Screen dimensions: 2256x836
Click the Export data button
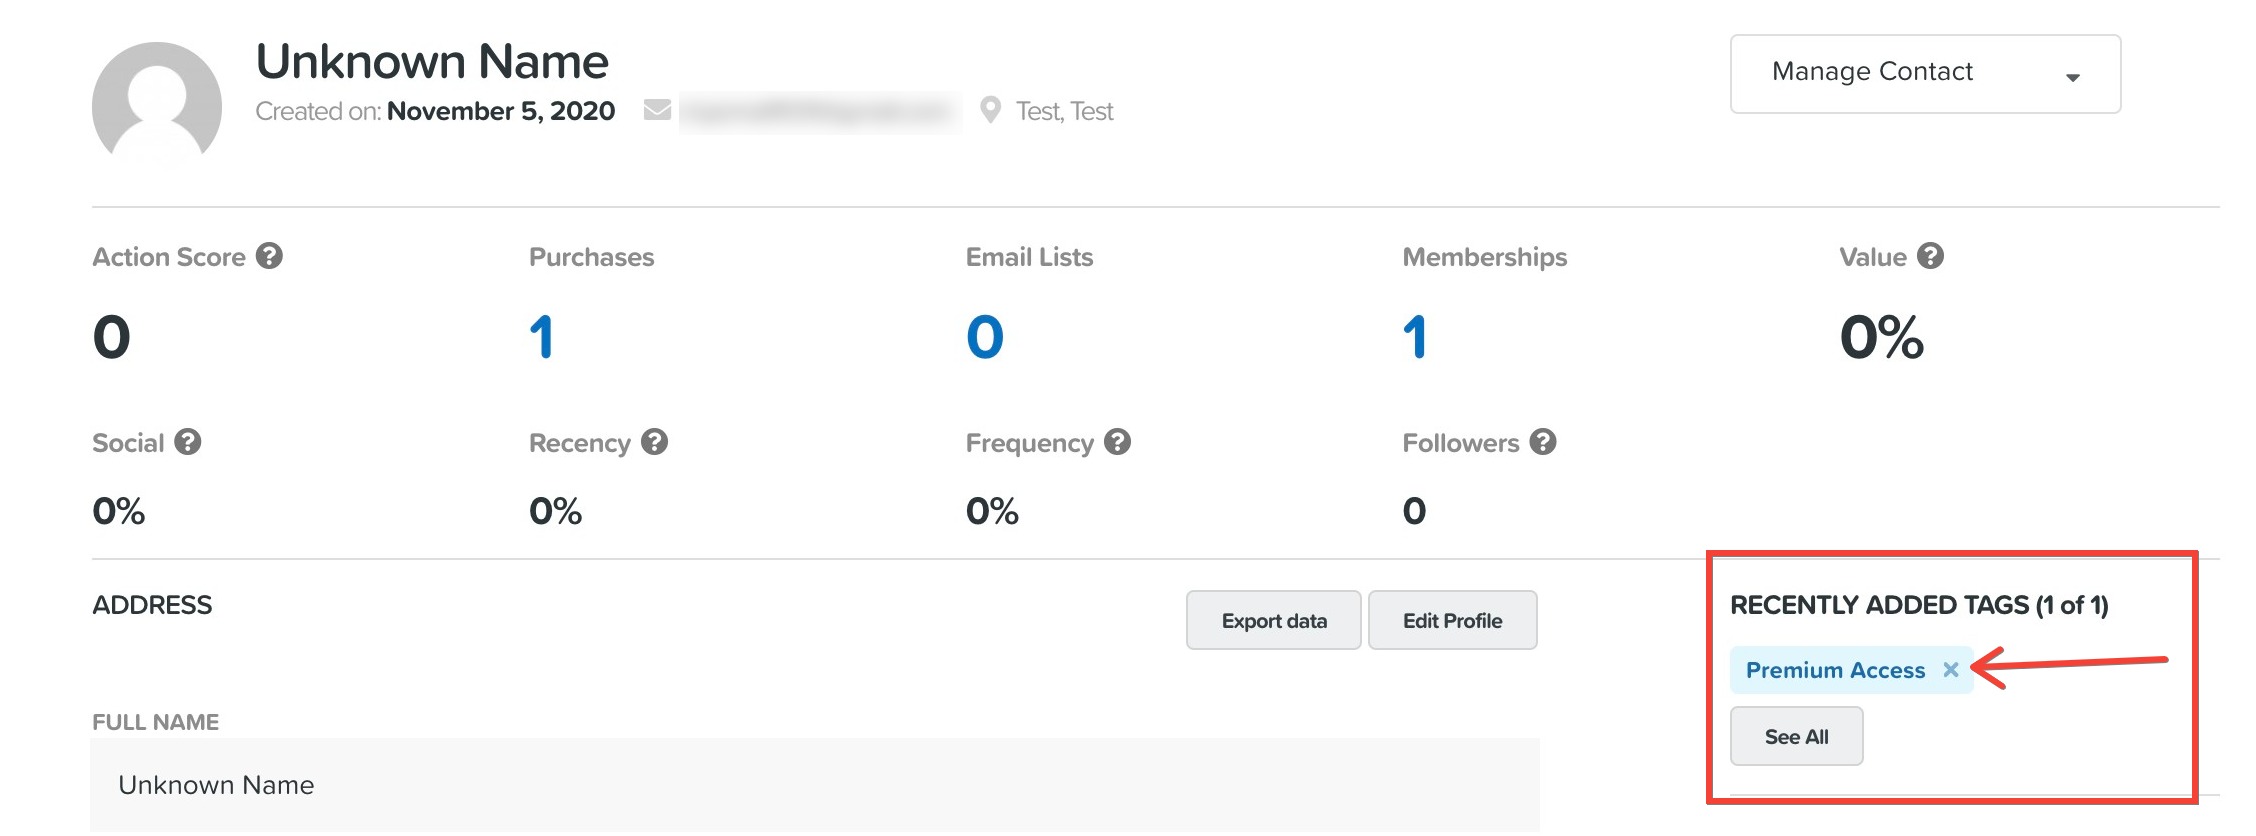(x=1274, y=620)
